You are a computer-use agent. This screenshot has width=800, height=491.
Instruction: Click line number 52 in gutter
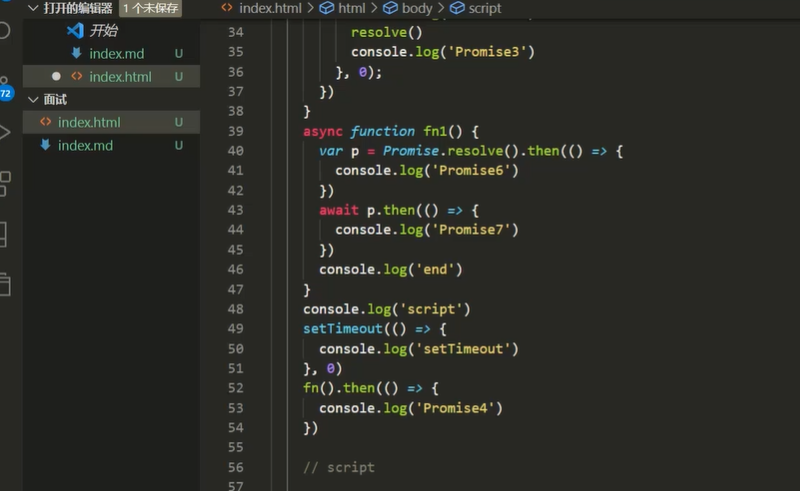(236, 388)
